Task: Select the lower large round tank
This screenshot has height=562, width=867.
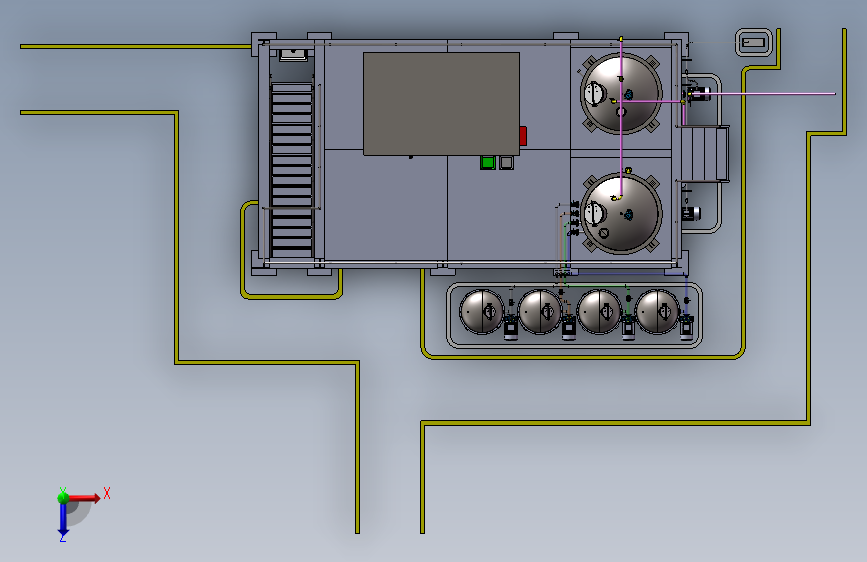Action: tap(621, 213)
